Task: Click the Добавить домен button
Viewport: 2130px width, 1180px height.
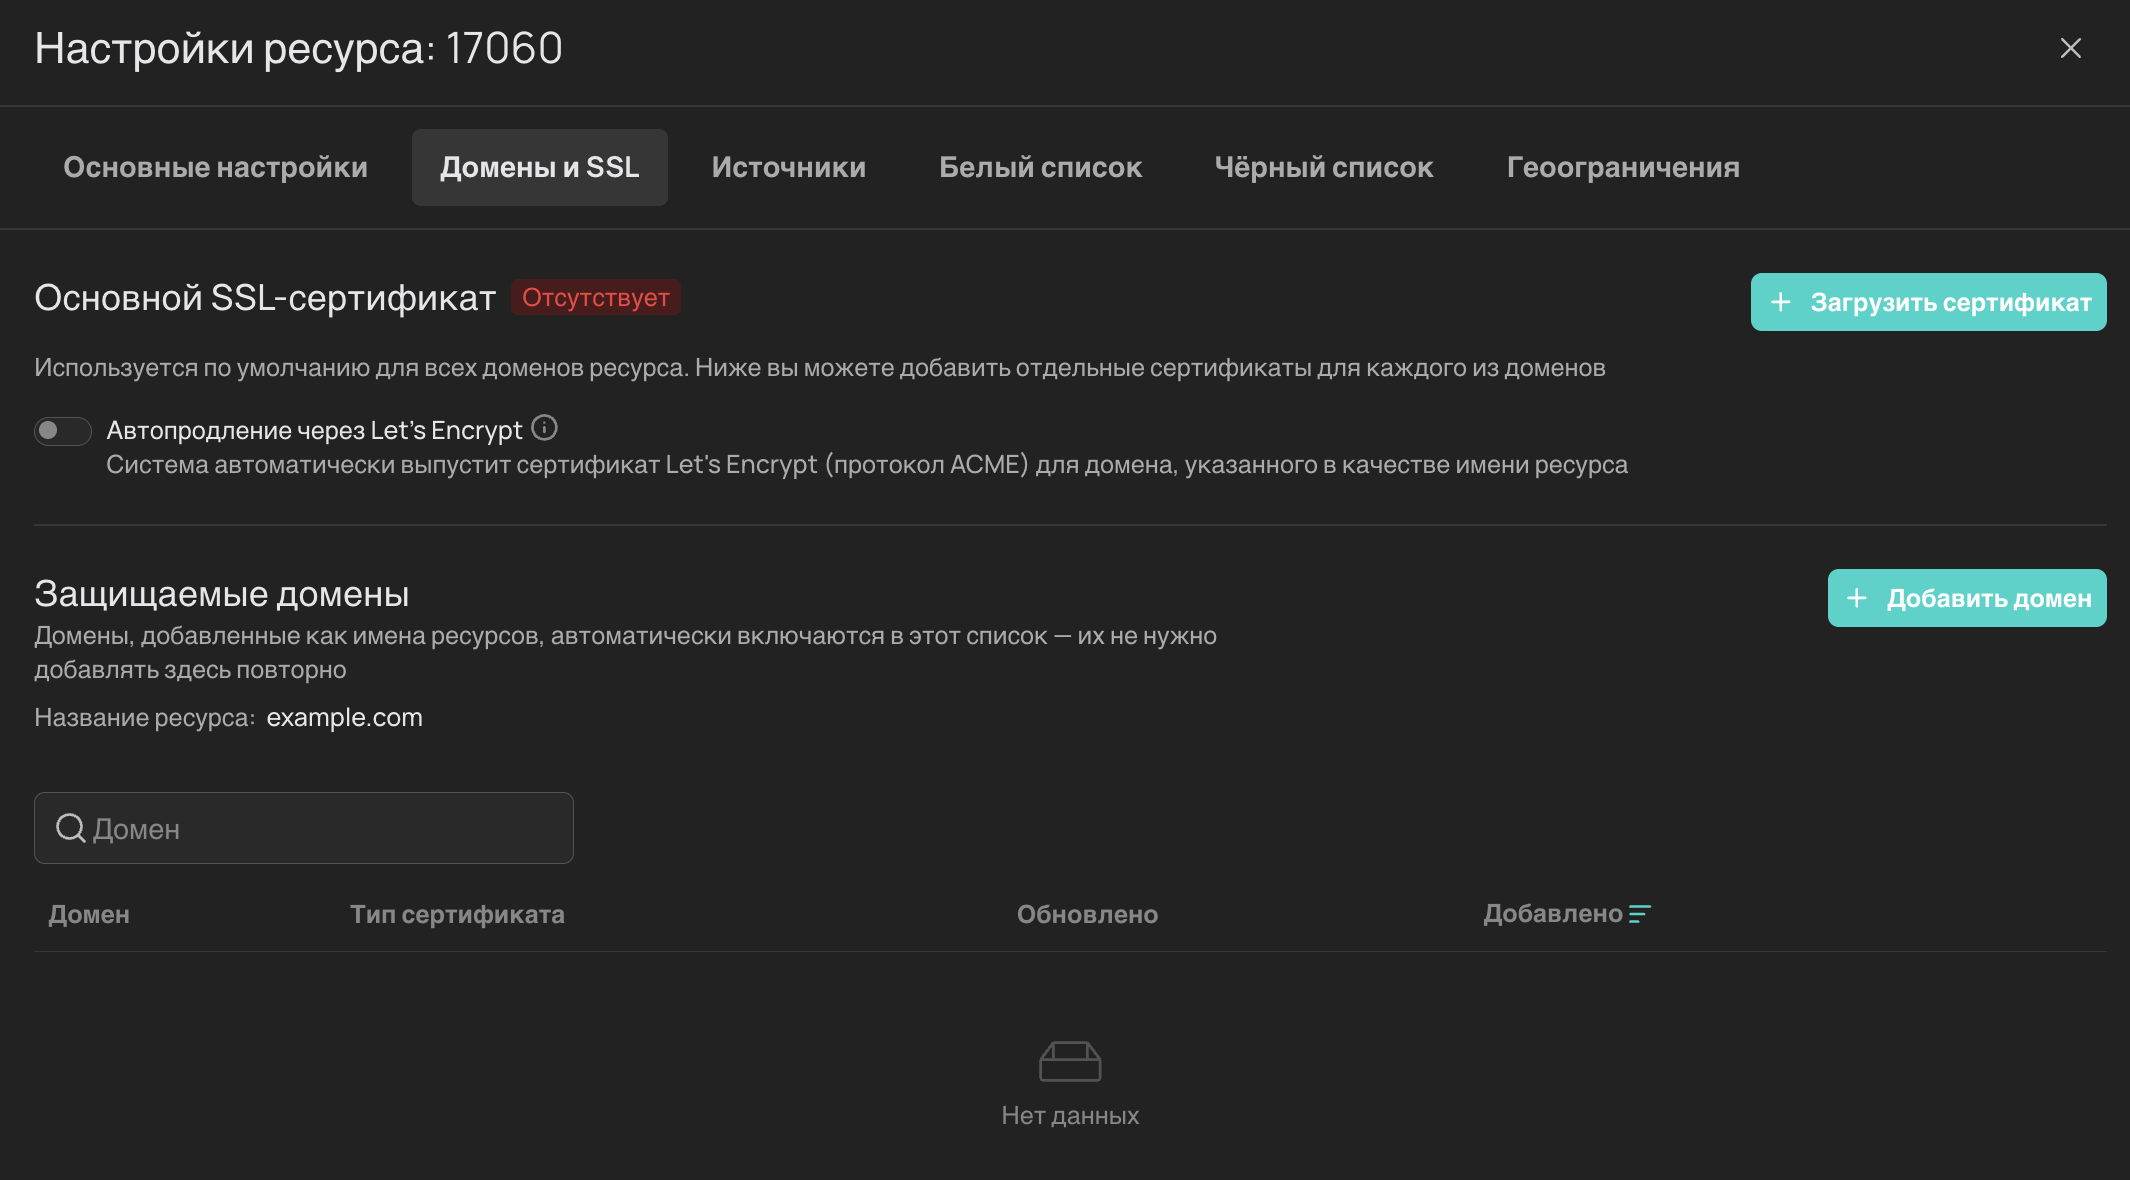Action: click(1967, 598)
